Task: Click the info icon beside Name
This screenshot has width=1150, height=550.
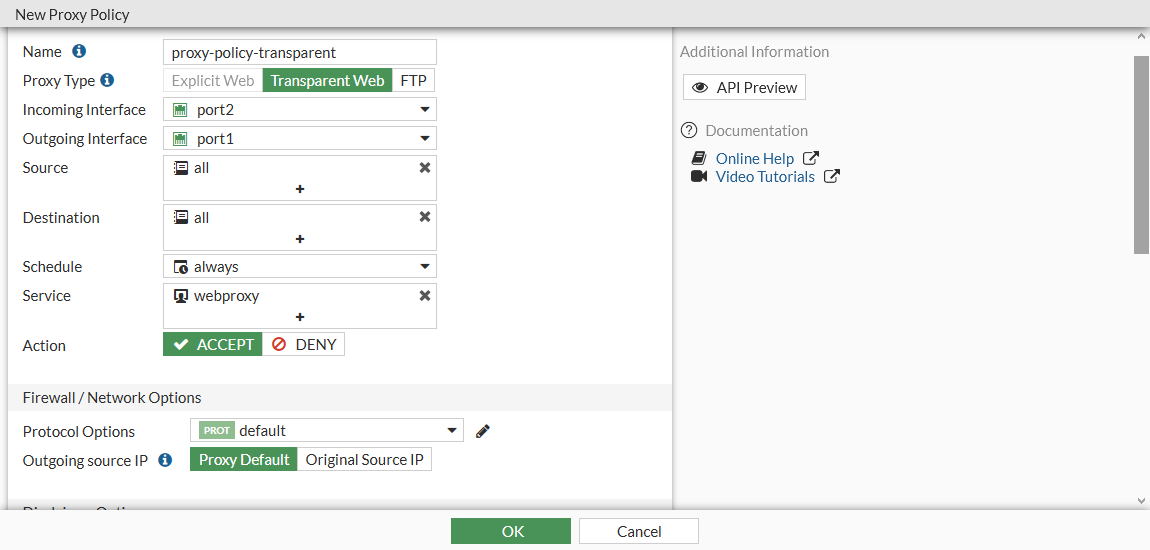Action: pos(79,51)
